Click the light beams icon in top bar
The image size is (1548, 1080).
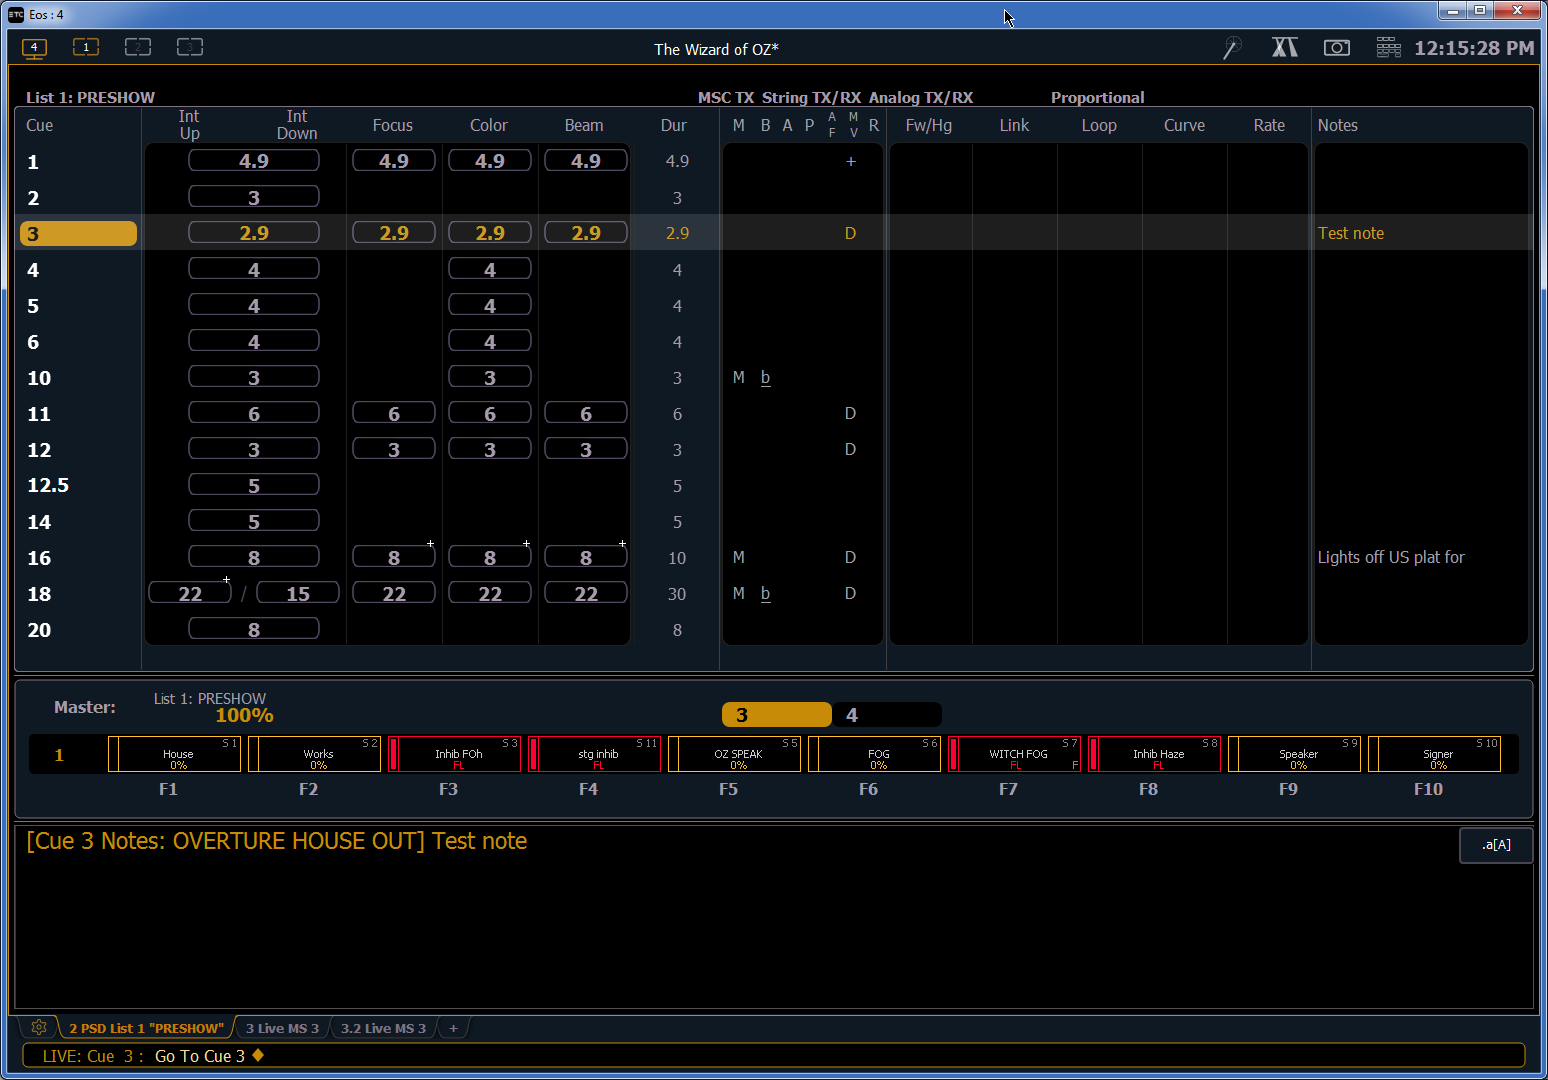pos(1285,47)
